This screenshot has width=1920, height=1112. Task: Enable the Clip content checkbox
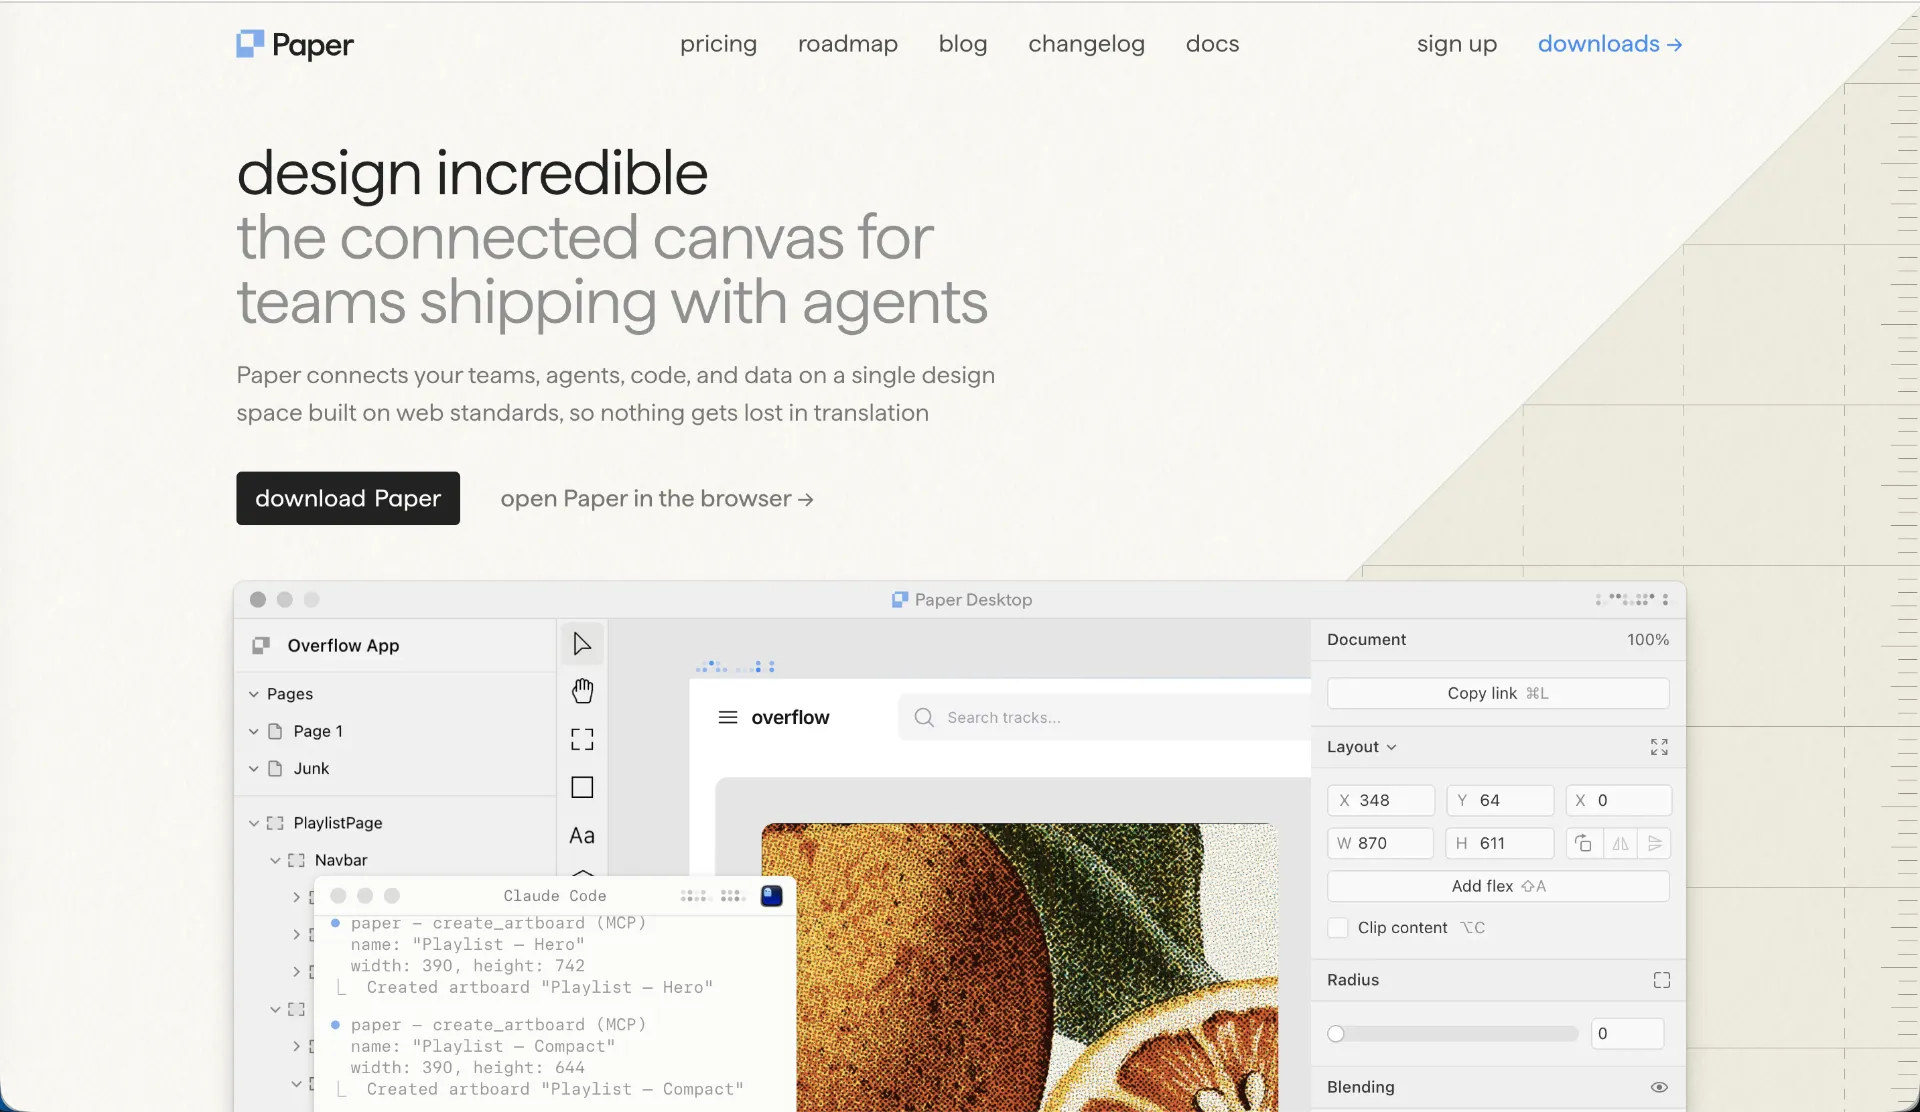[x=1338, y=928]
